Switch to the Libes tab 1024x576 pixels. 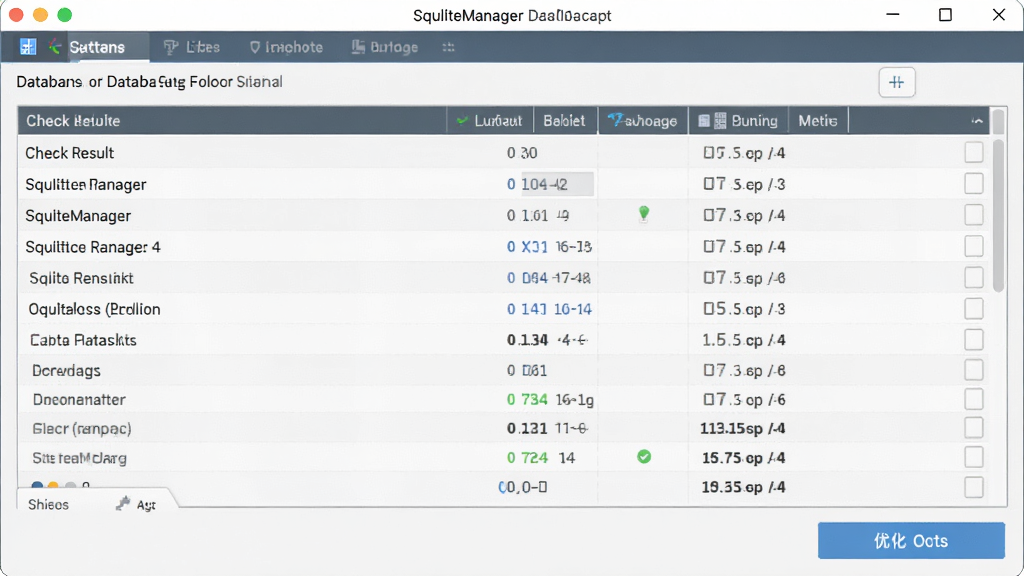click(x=192, y=47)
